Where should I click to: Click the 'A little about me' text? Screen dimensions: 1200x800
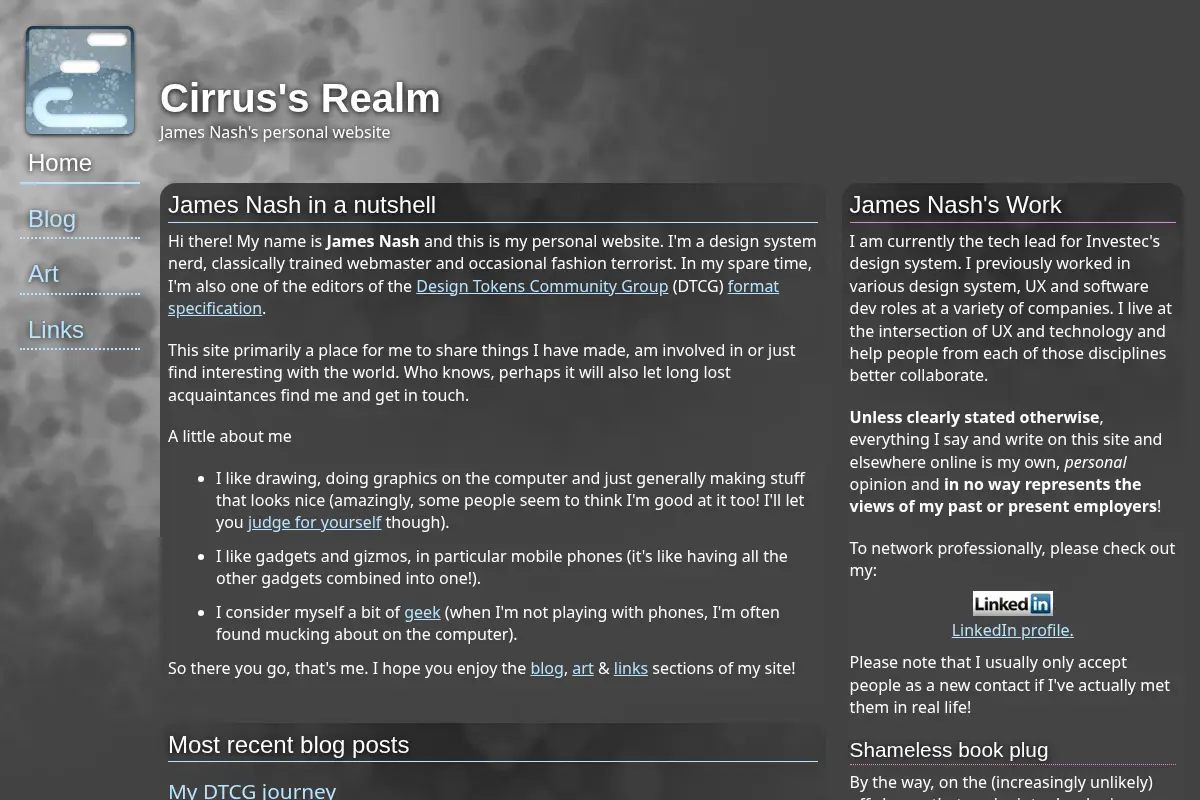tap(230, 436)
